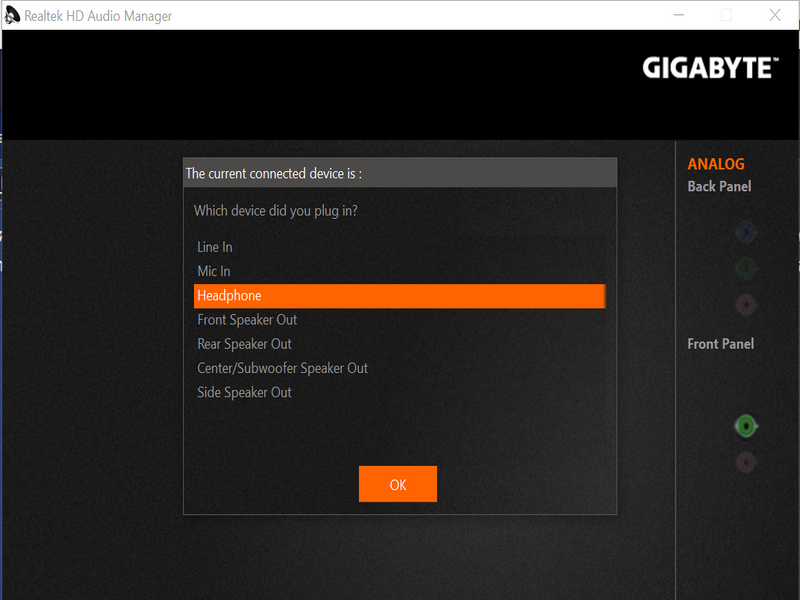Minimize the Realtek HD Audio Manager window

679,15
